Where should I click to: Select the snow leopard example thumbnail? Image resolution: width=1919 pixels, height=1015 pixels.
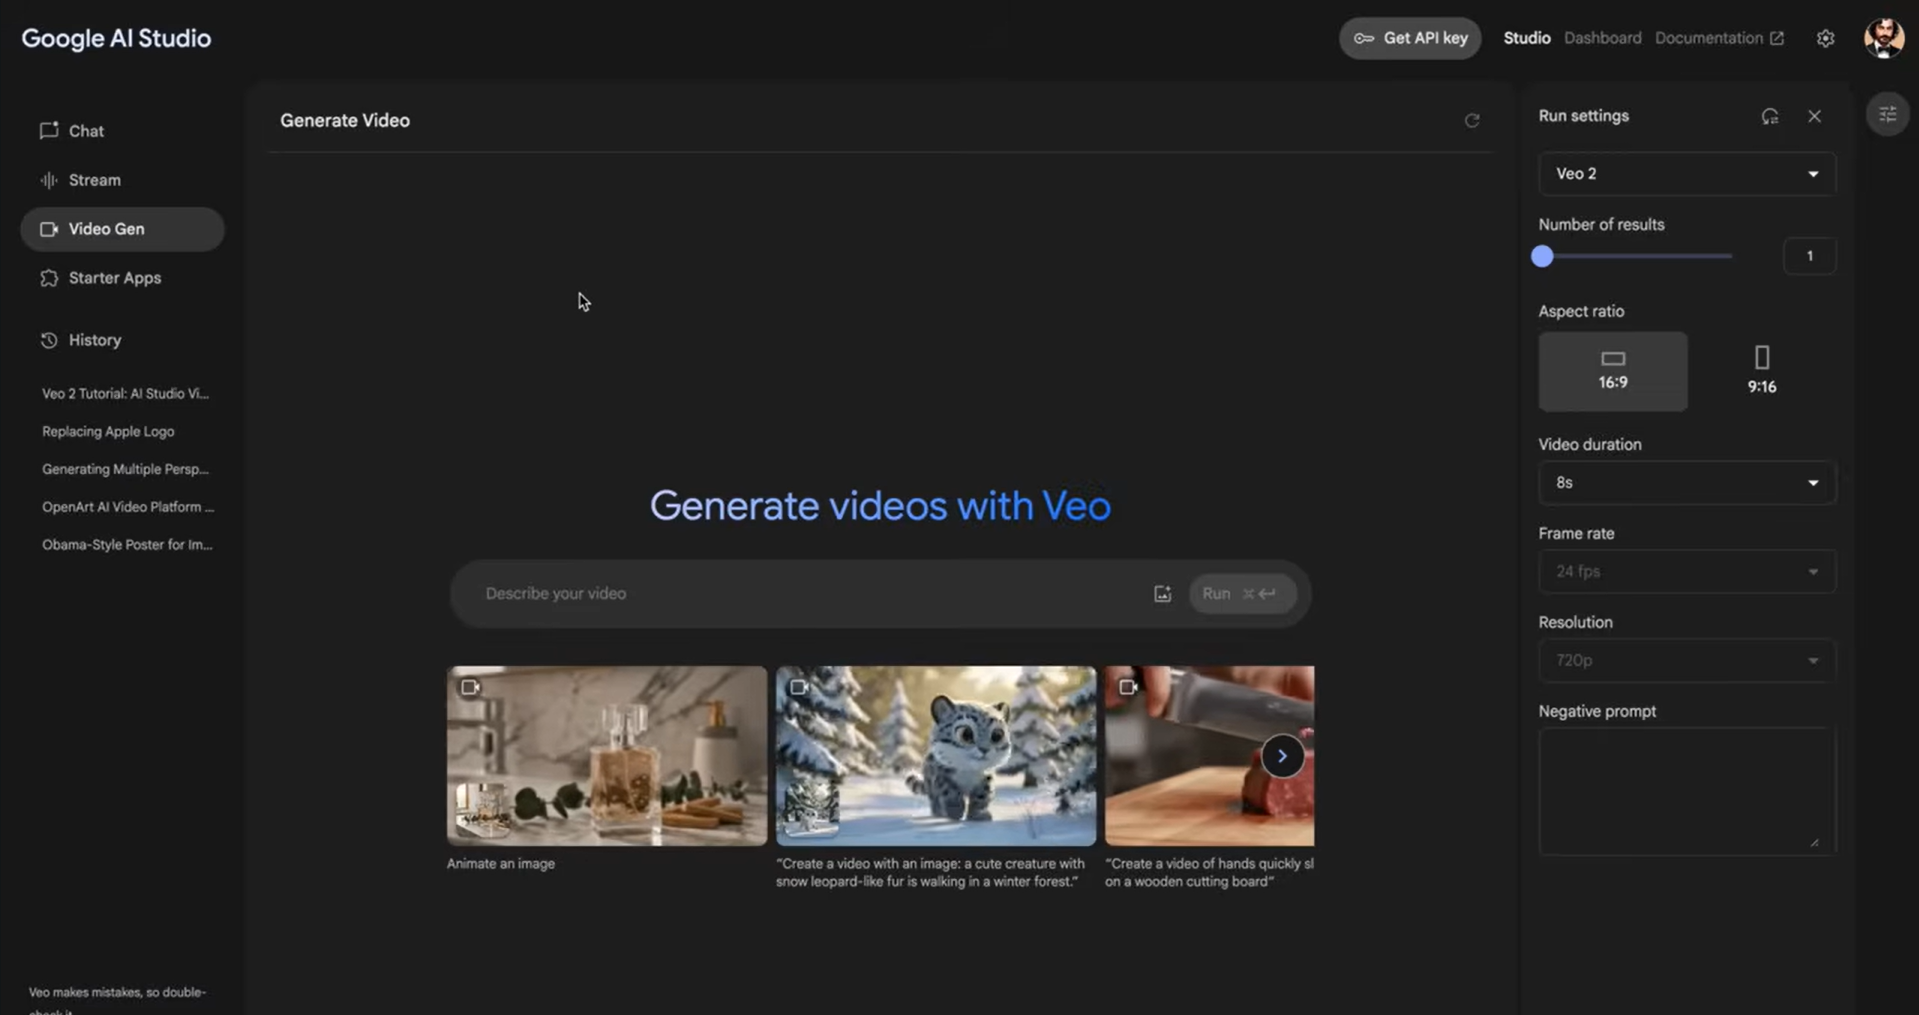(935, 755)
